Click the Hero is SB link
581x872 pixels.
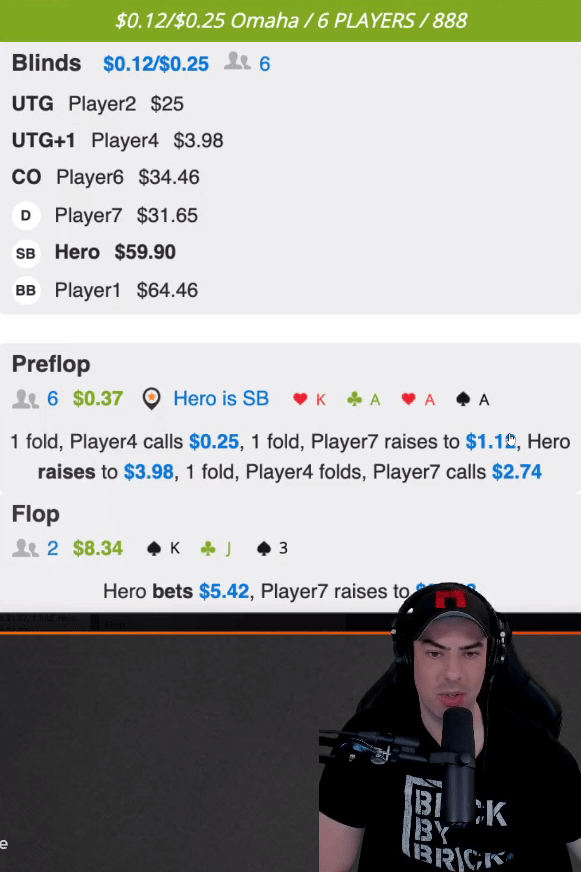[x=221, y=398]
